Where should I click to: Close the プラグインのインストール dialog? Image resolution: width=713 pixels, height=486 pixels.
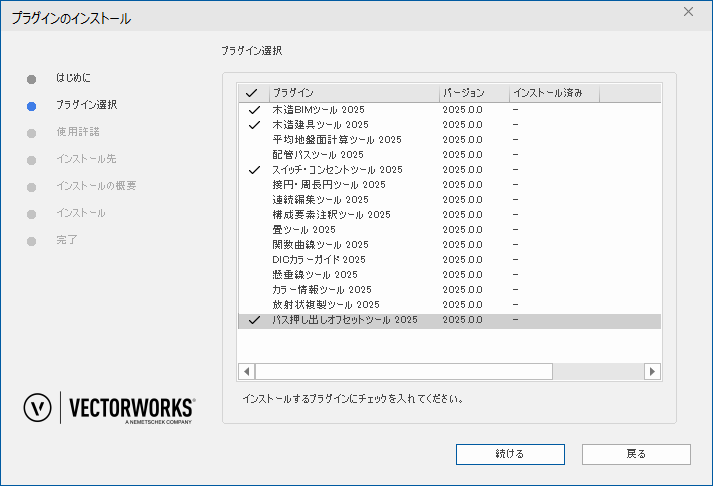click(688, 12)
